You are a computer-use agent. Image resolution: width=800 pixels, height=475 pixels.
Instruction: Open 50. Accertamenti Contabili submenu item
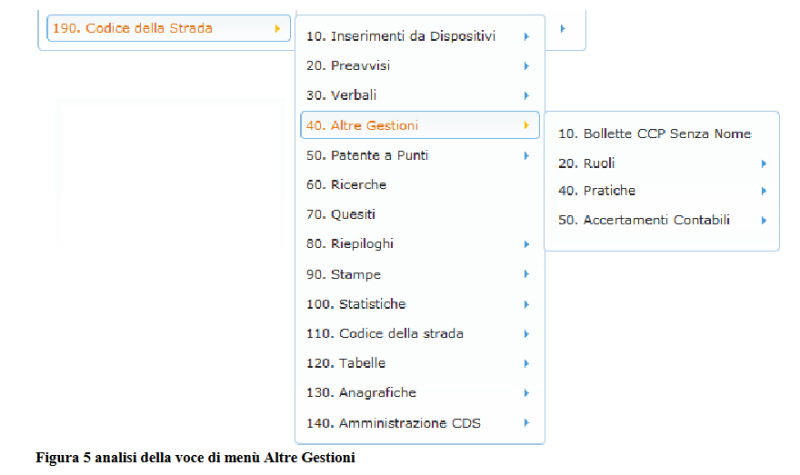(x=644, y=220)
